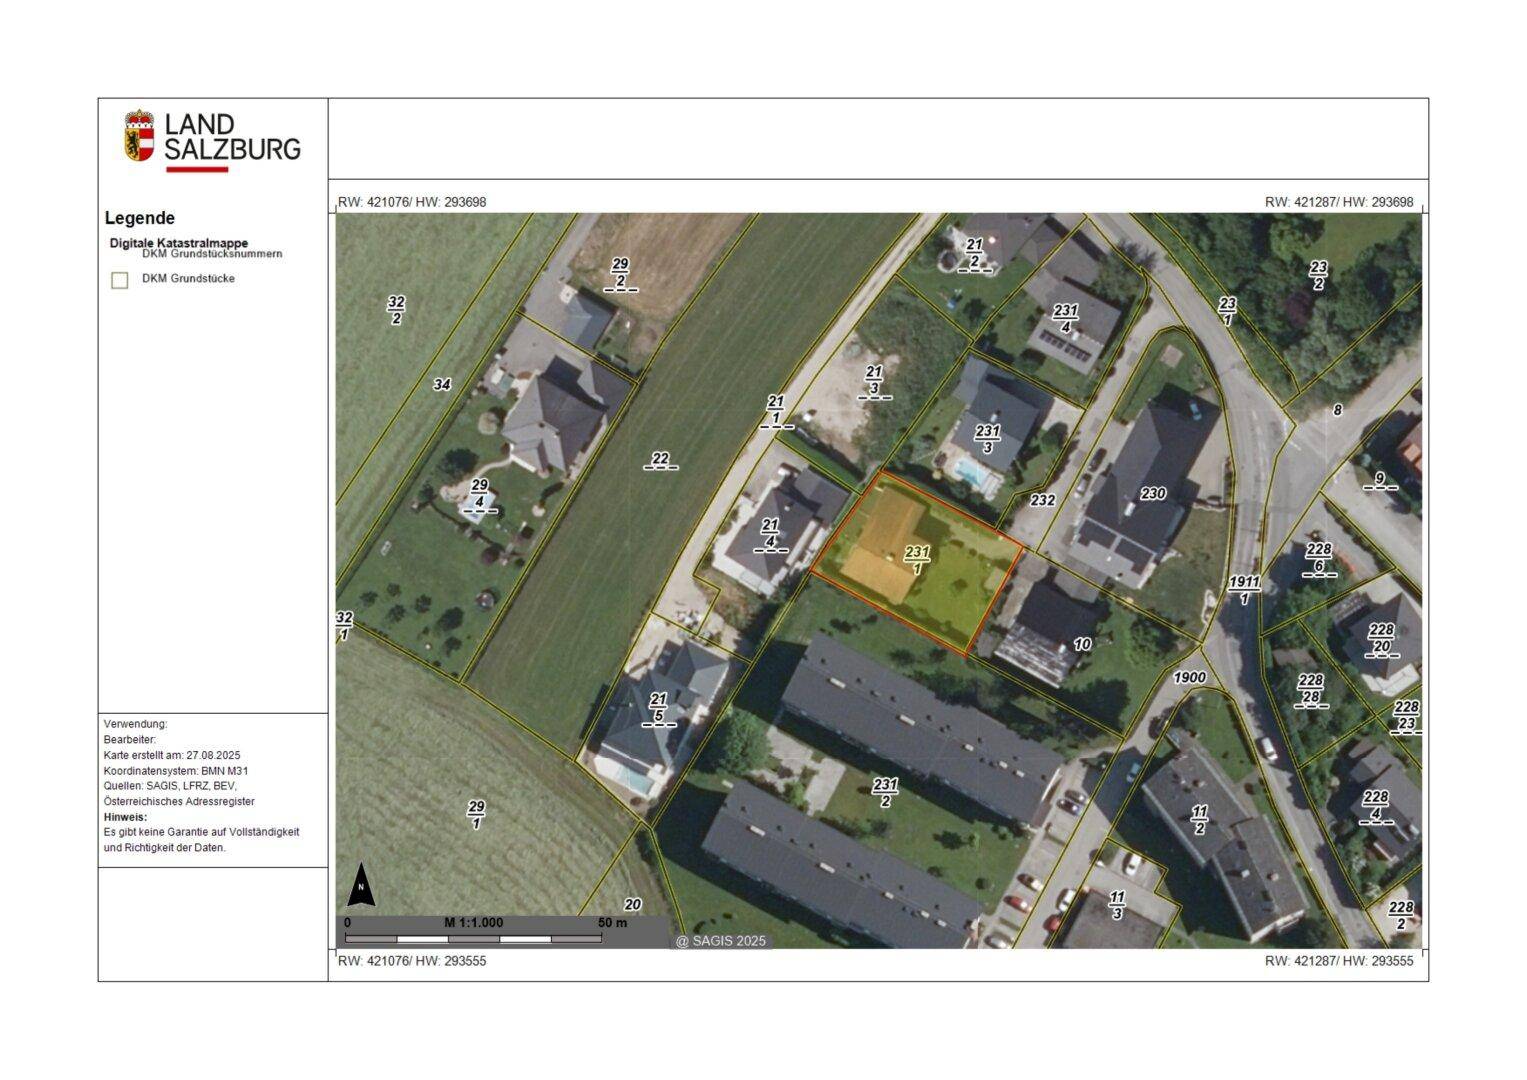Click parcel number label 231/2
This screenshot has height=1080, width=1527.
coord(885,793)
